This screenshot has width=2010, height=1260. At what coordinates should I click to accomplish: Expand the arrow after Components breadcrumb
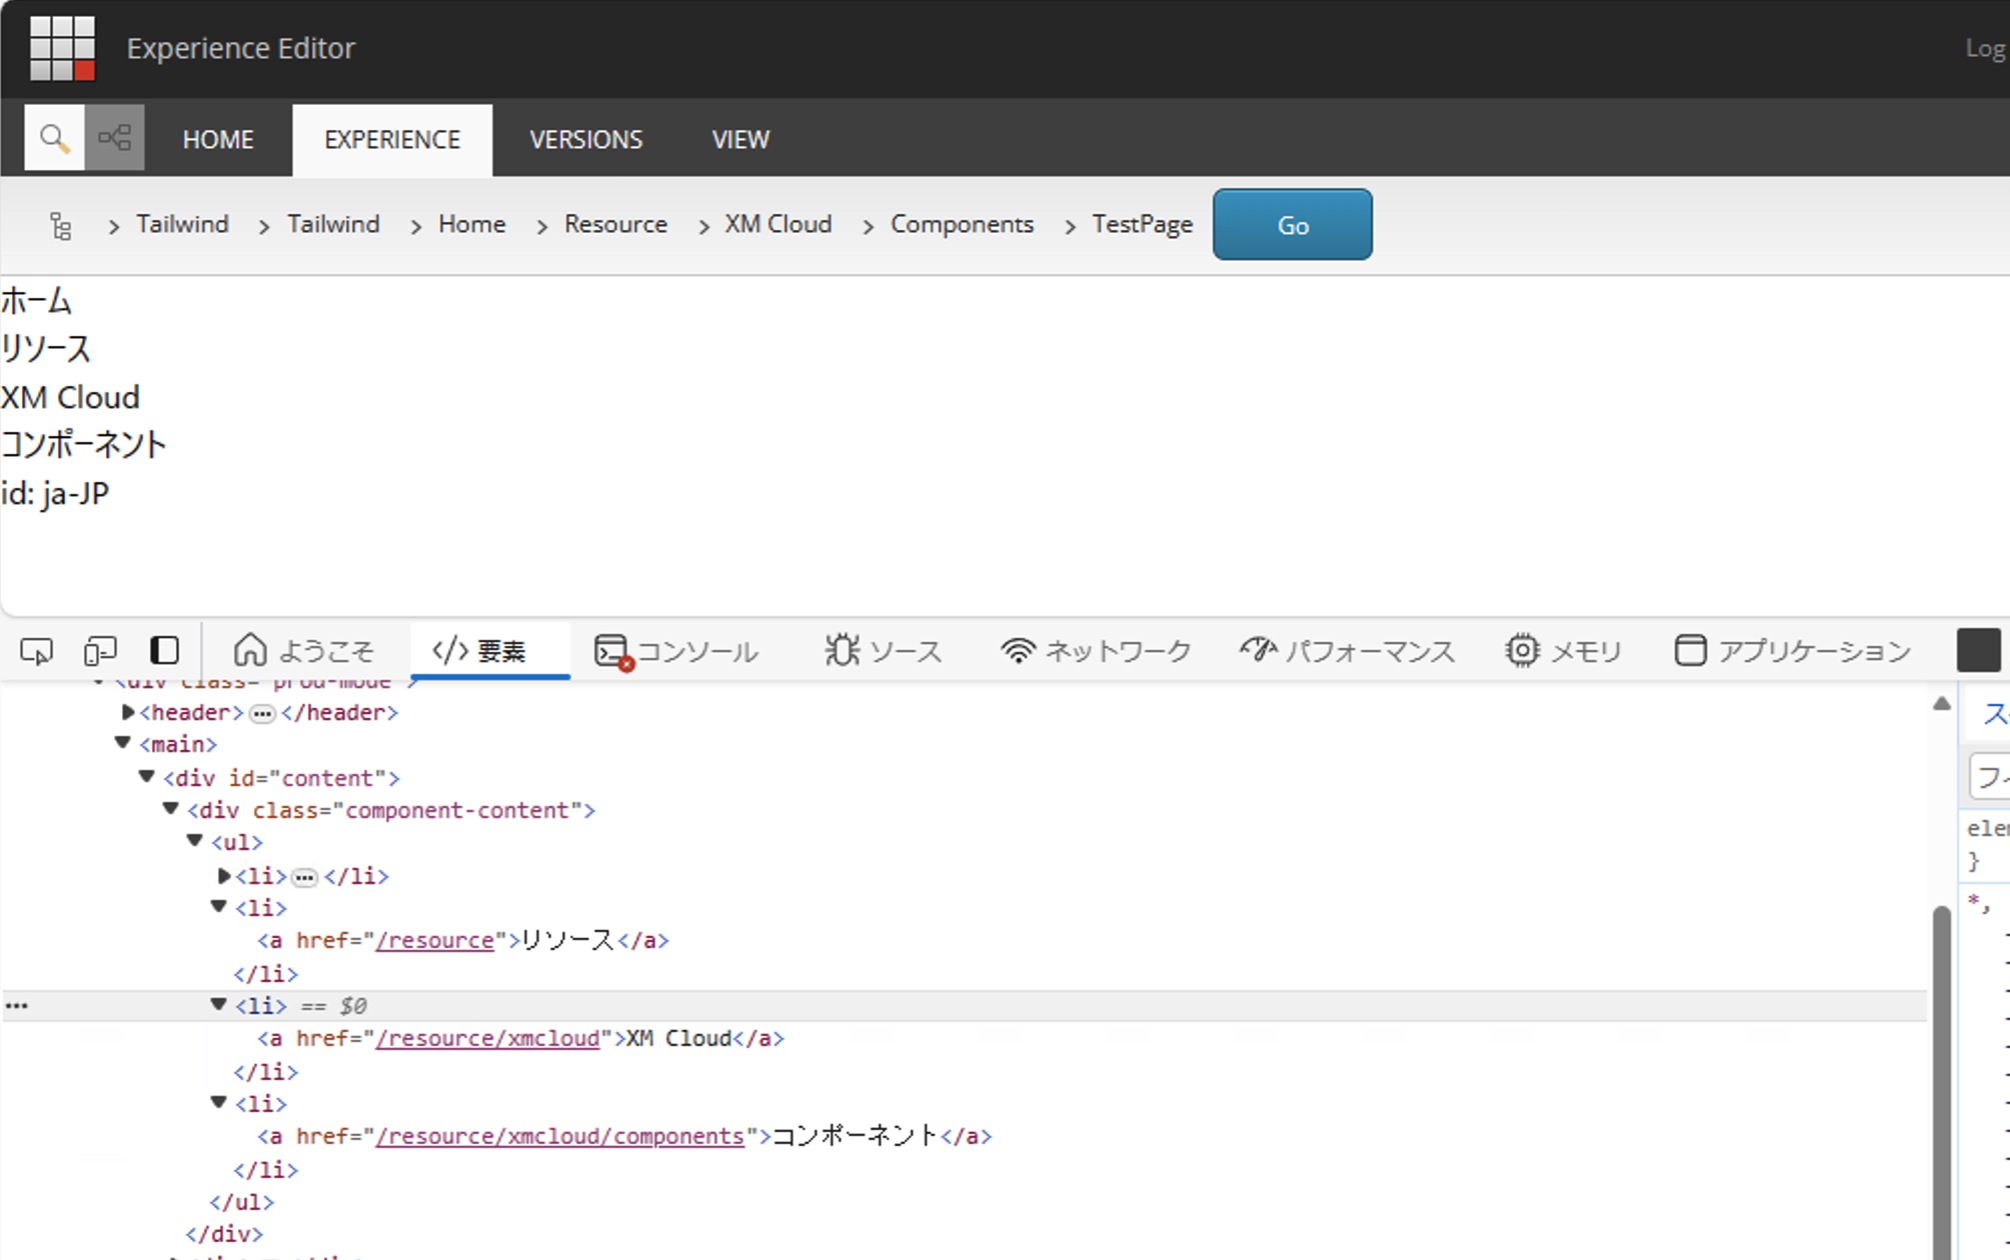tap(1070, 227)
